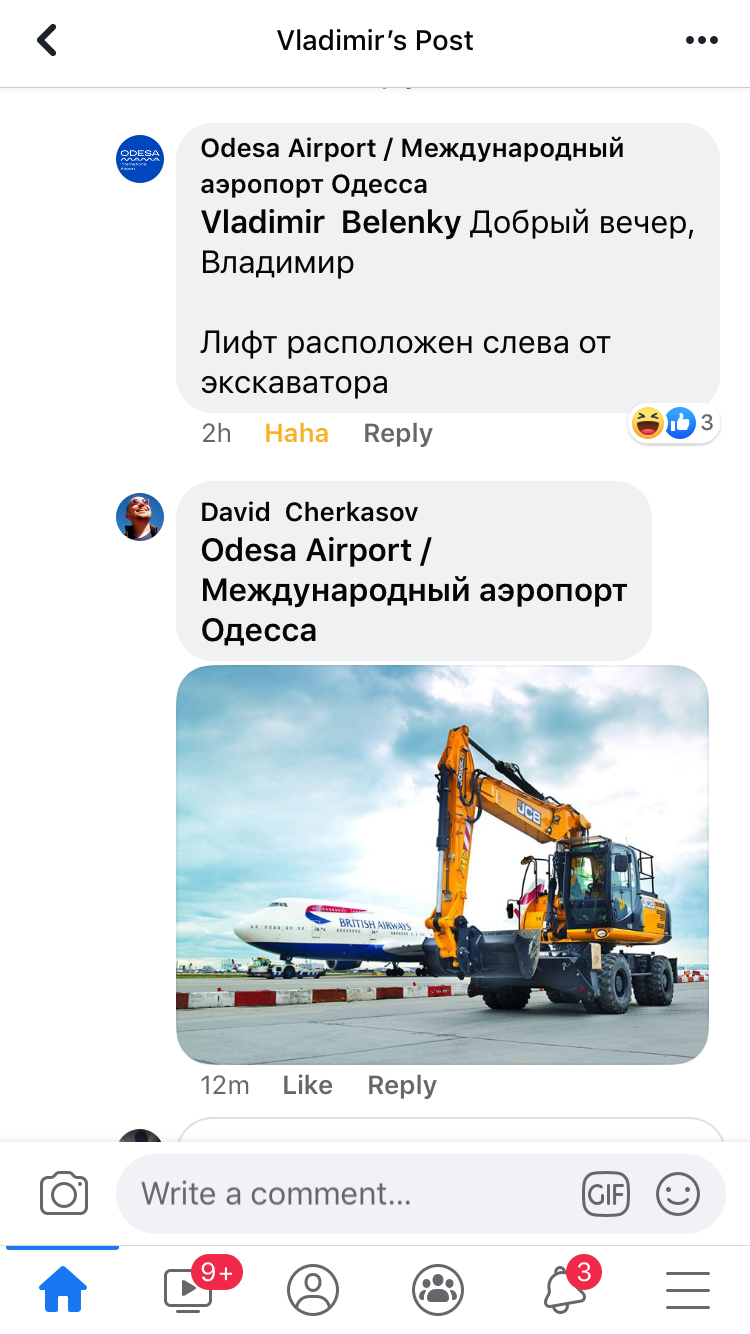Open the Profile tab icon

pos(313,1290)
